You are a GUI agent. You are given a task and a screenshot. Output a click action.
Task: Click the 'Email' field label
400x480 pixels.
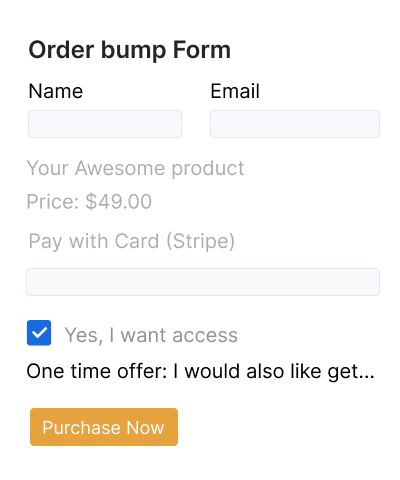(235, 91)
